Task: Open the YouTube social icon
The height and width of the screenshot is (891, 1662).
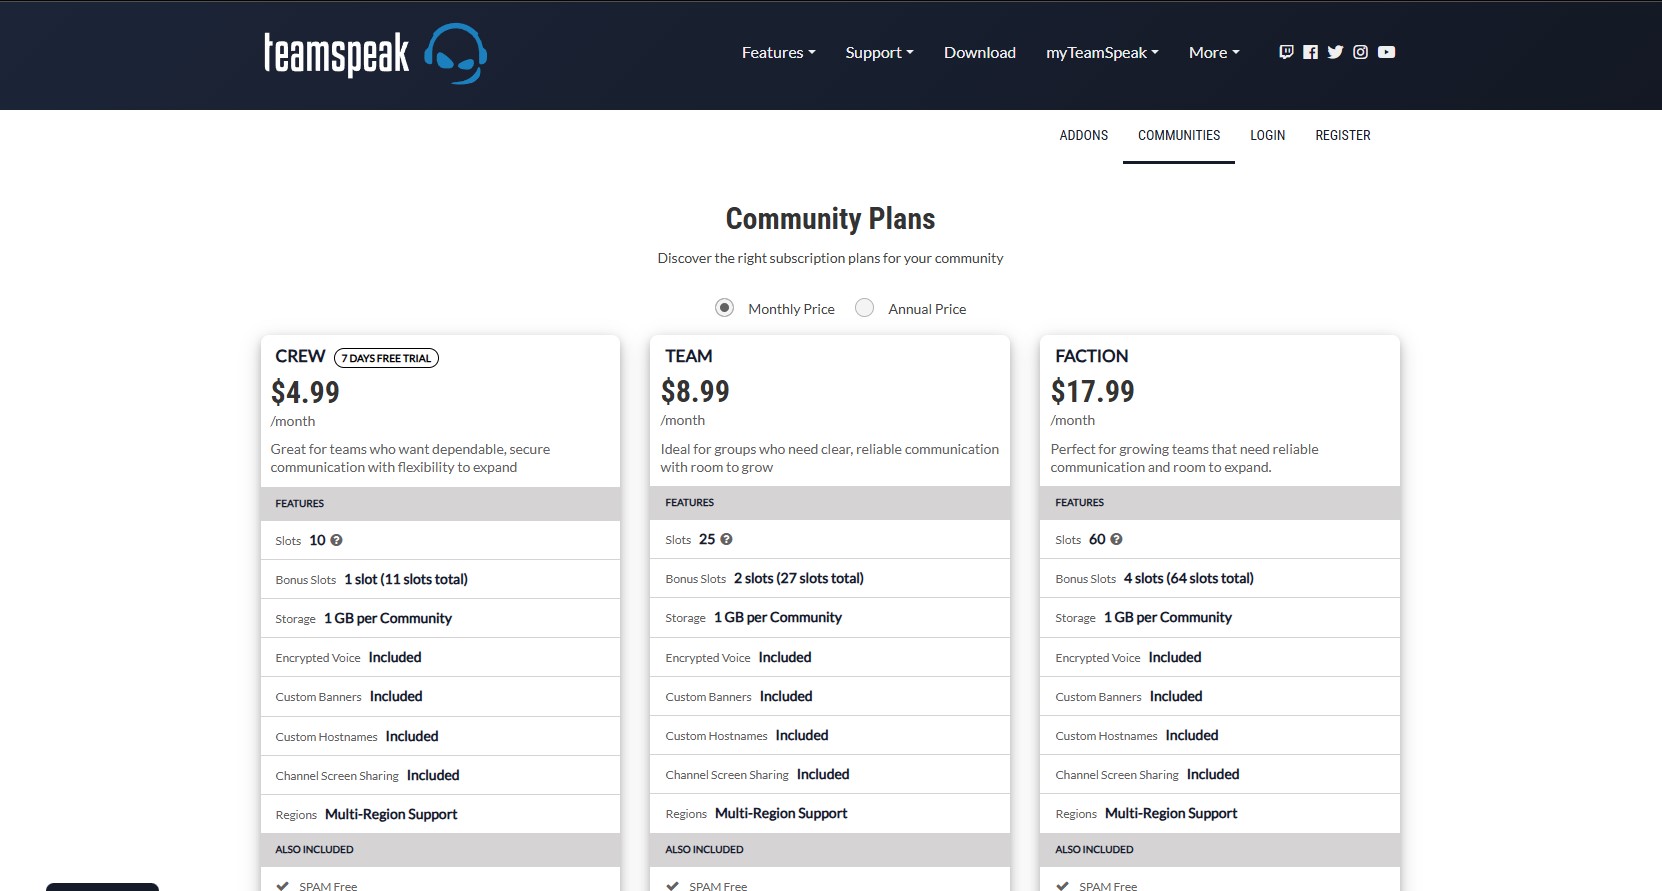Action: 1386,52
